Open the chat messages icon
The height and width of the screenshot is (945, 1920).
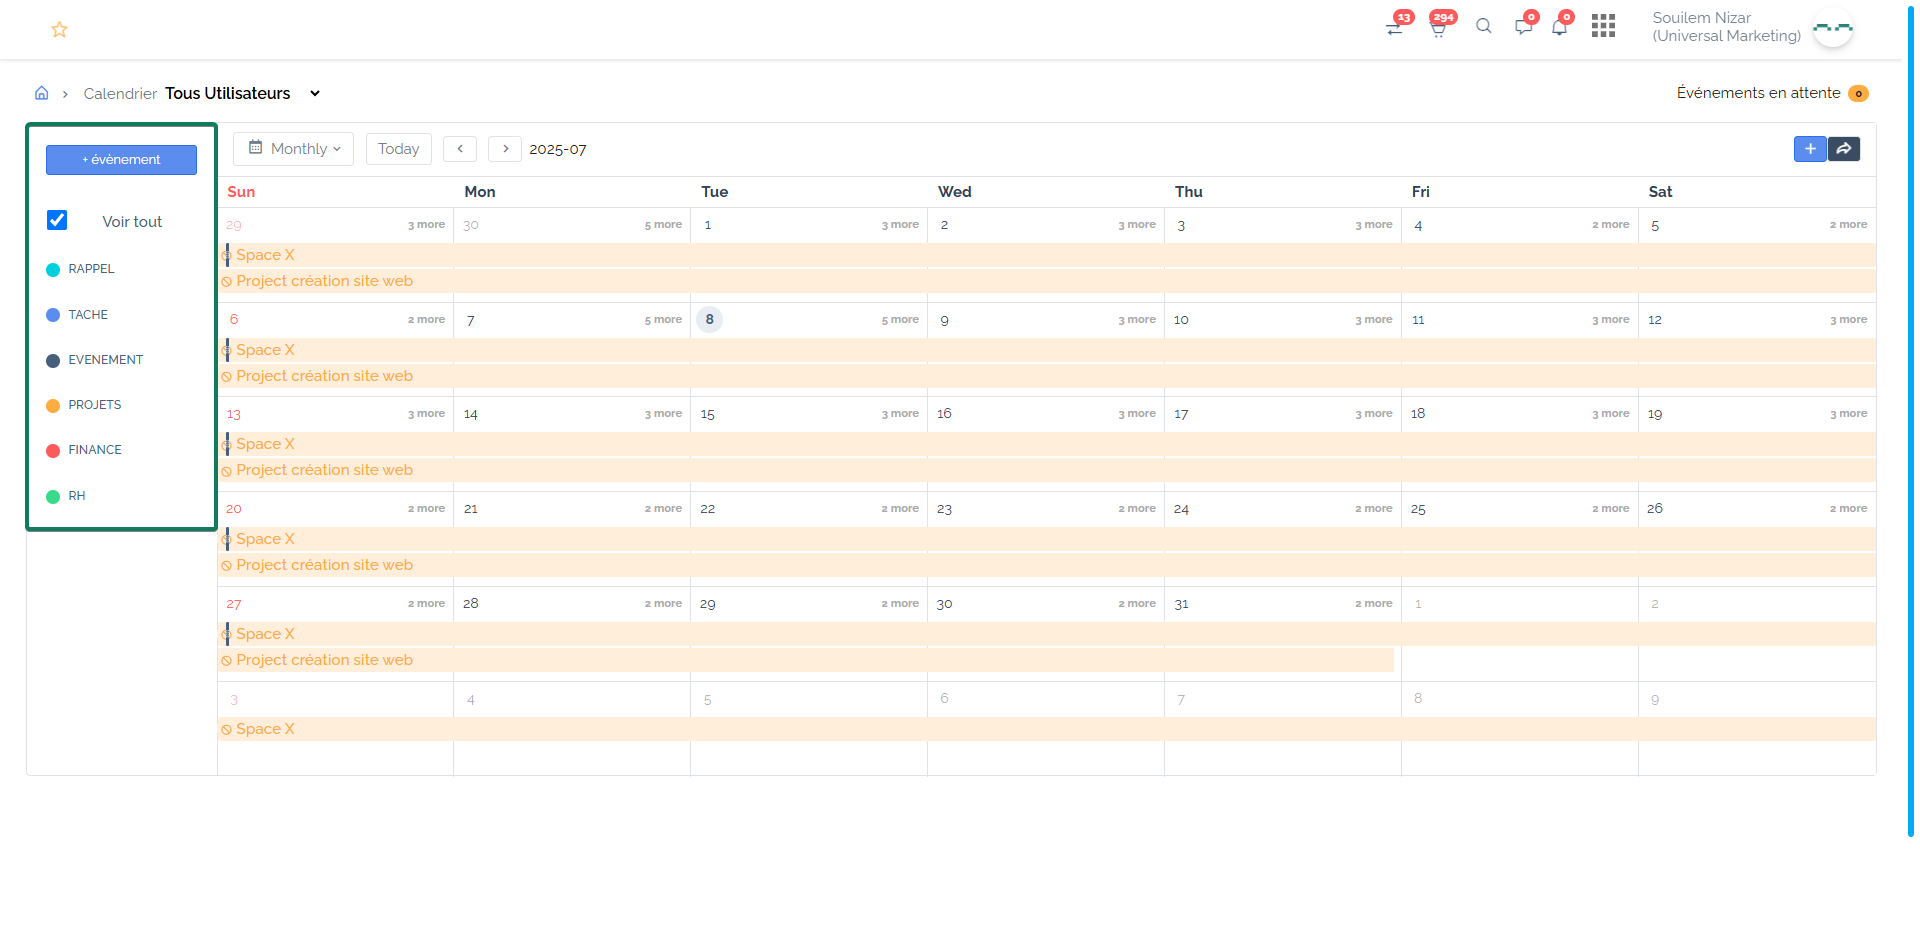tap(1523, 27)
